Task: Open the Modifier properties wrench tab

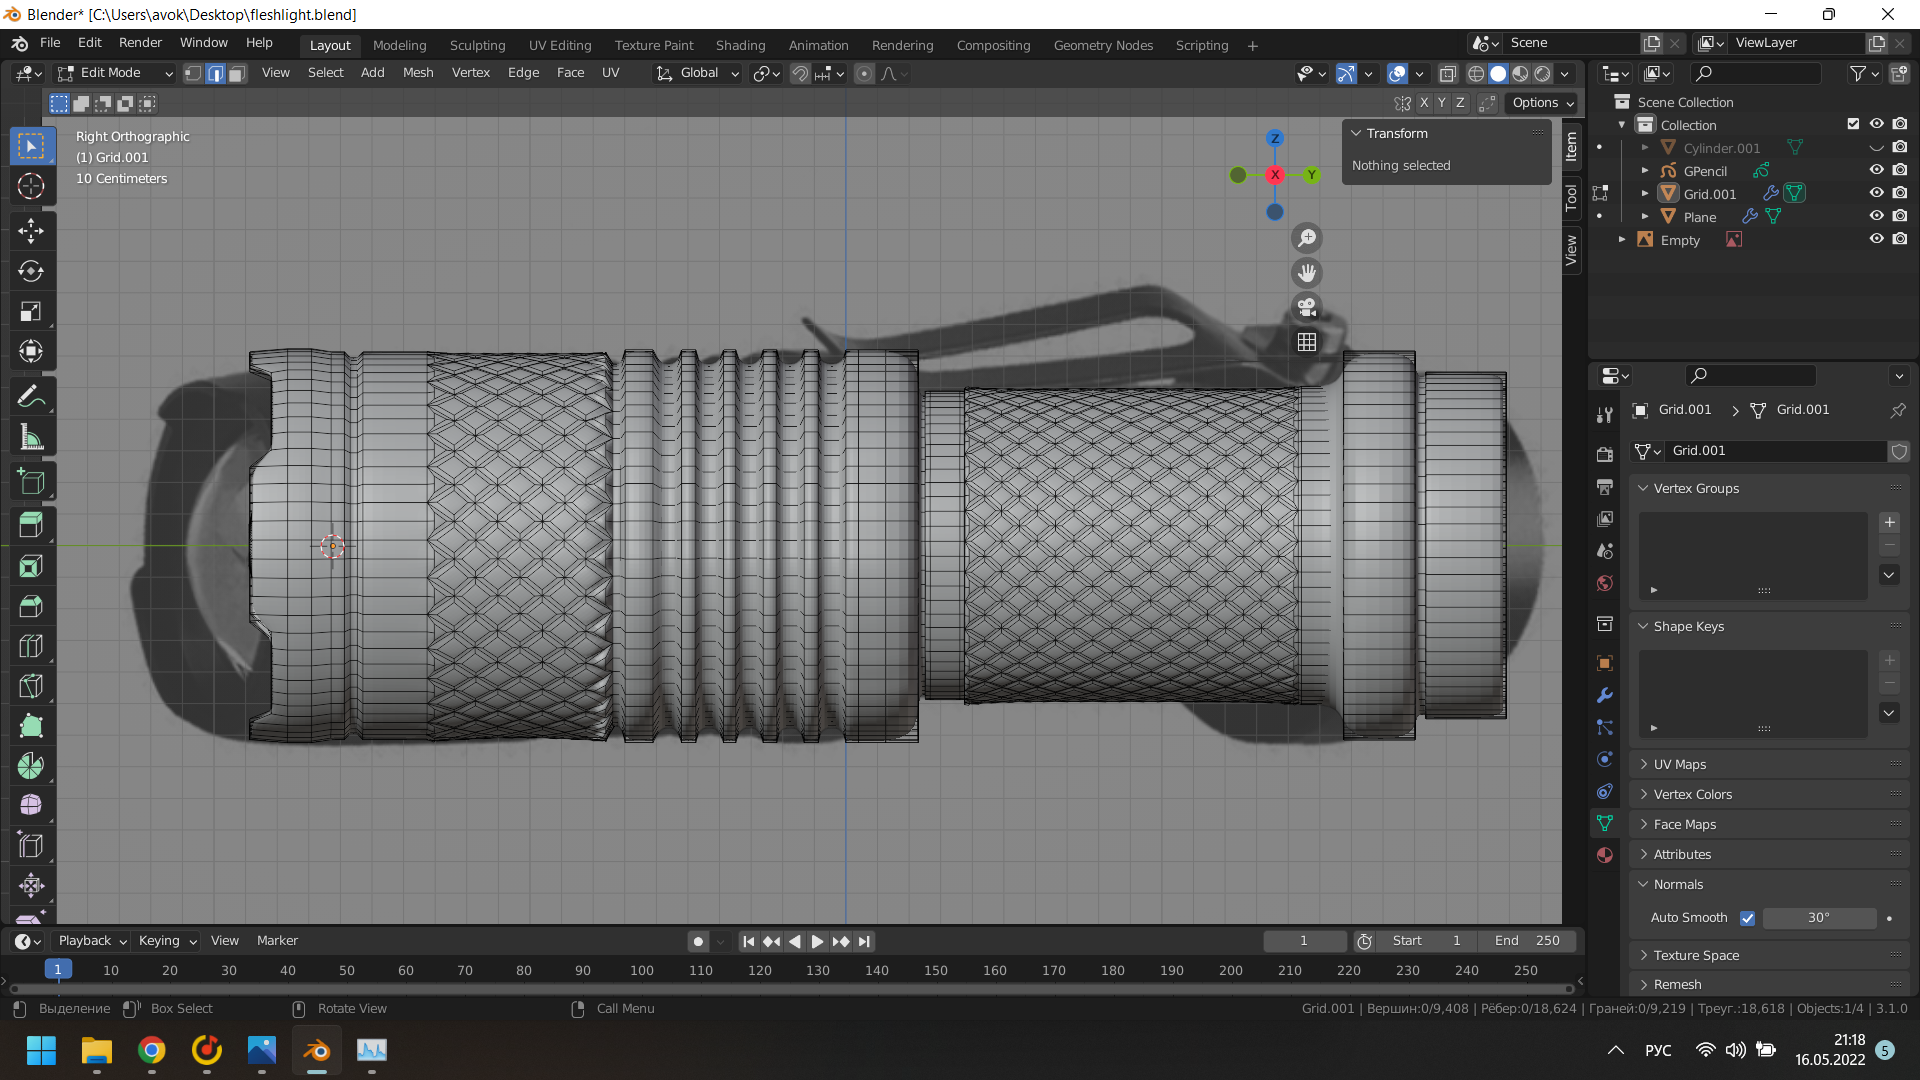Action: (x=1605, y=695)
